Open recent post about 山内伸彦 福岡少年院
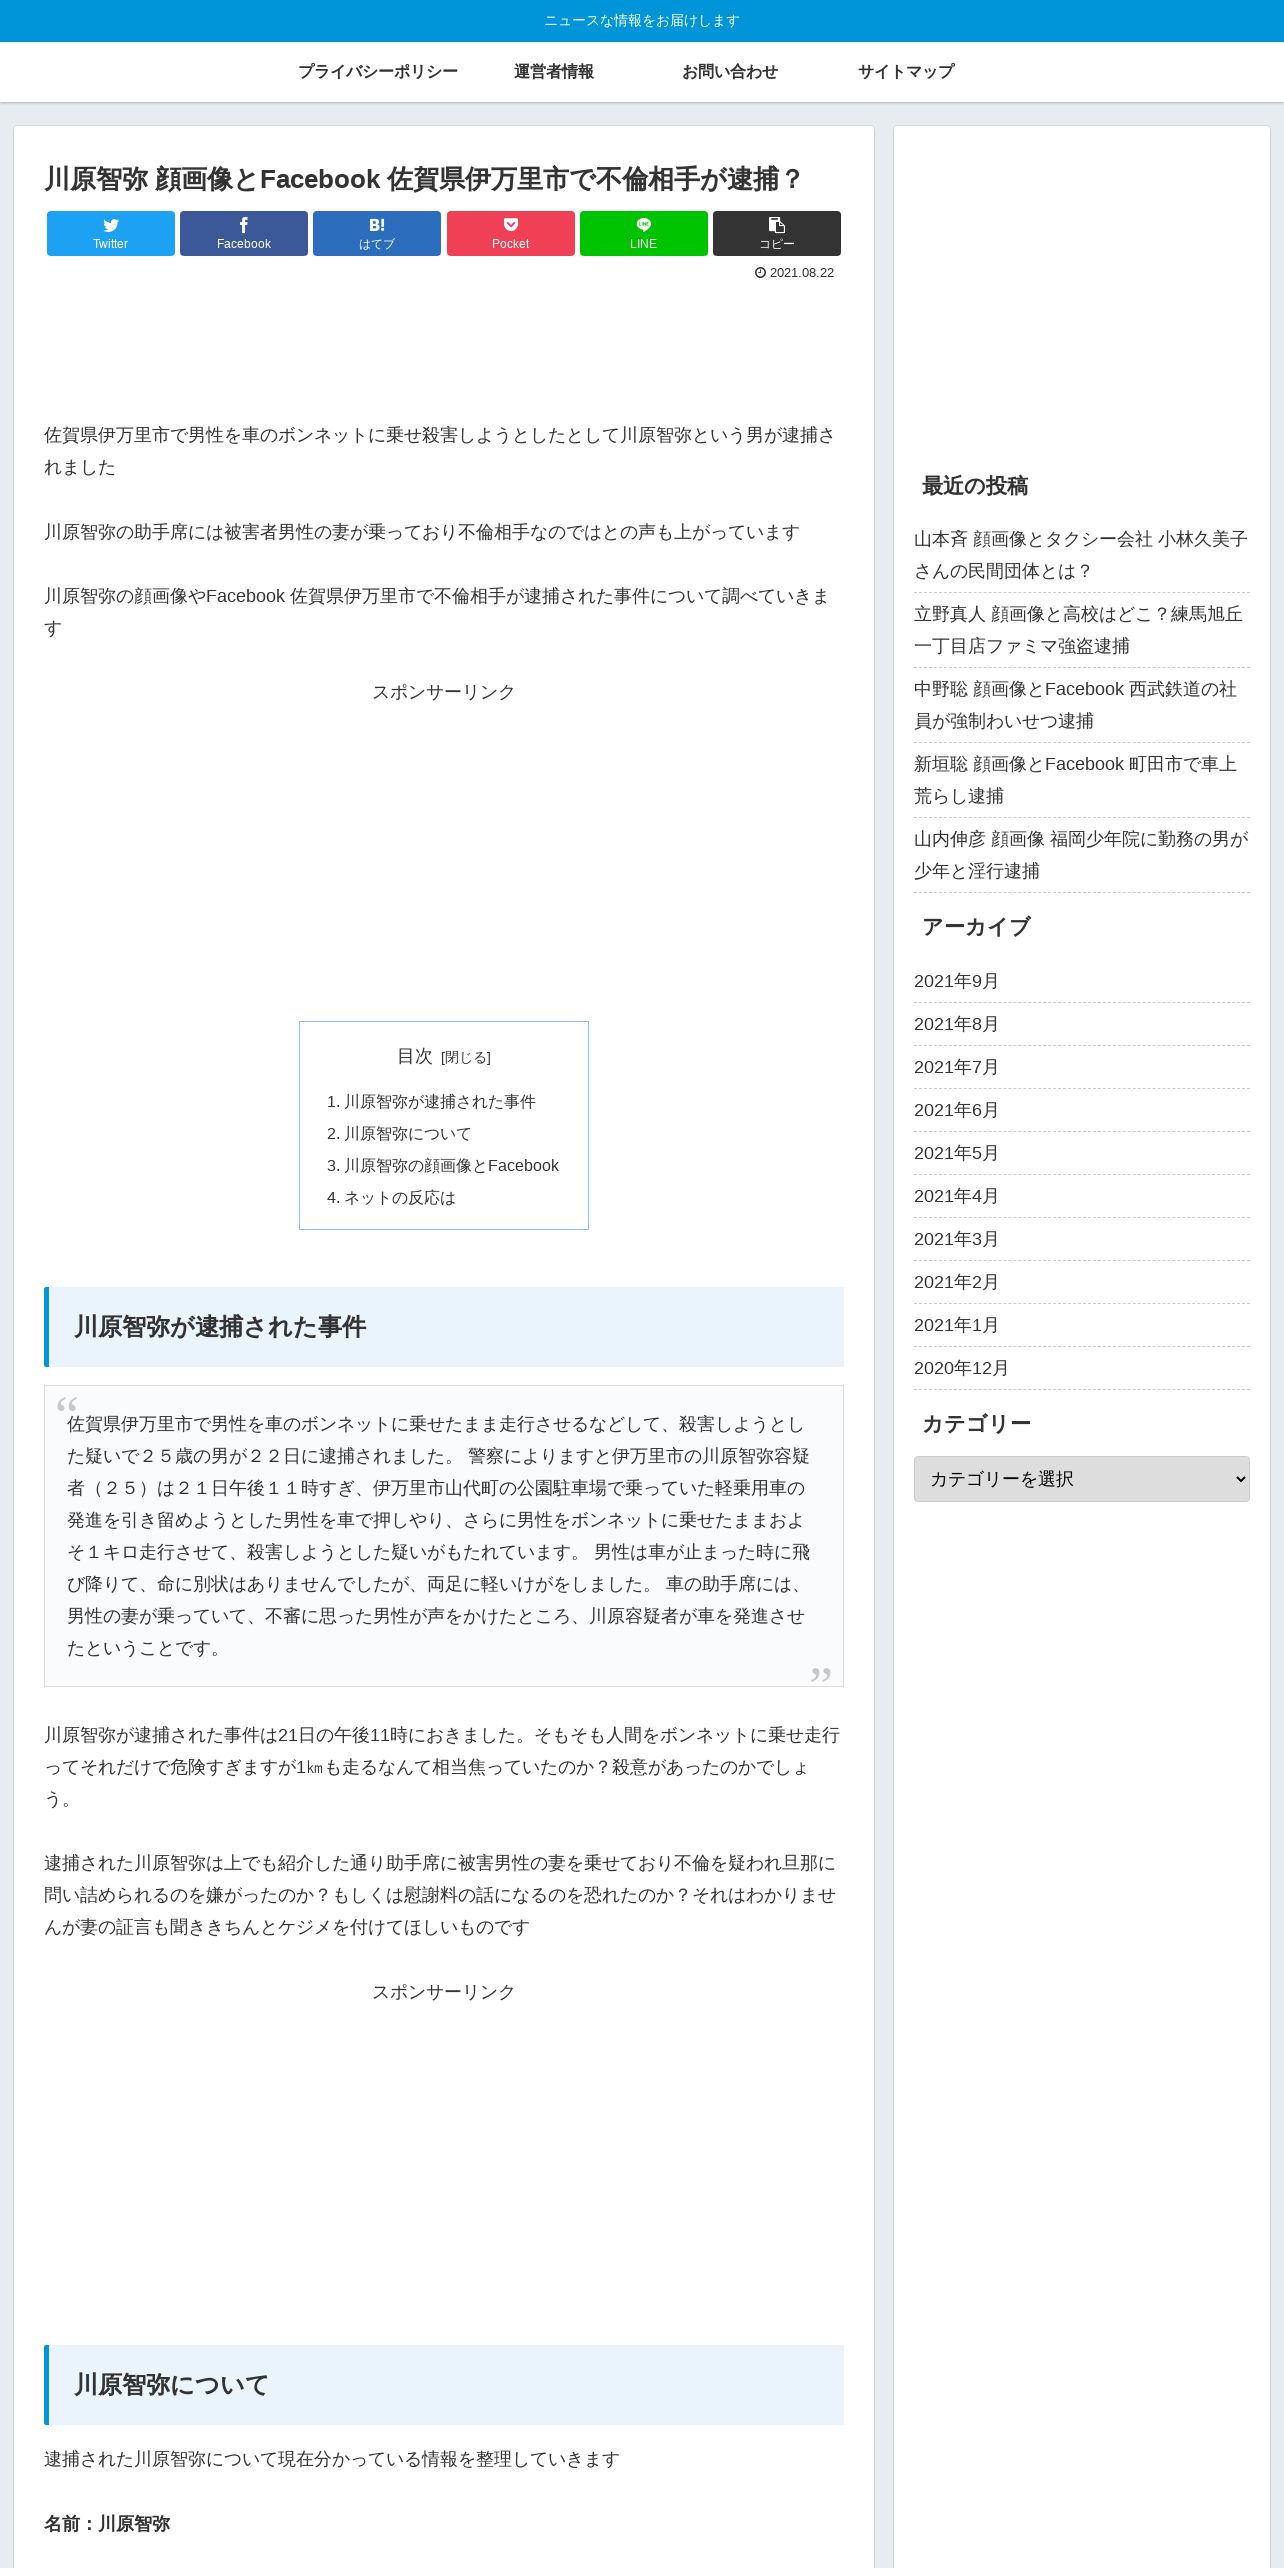1284x2568 pixels. (x=1082, y=855)
